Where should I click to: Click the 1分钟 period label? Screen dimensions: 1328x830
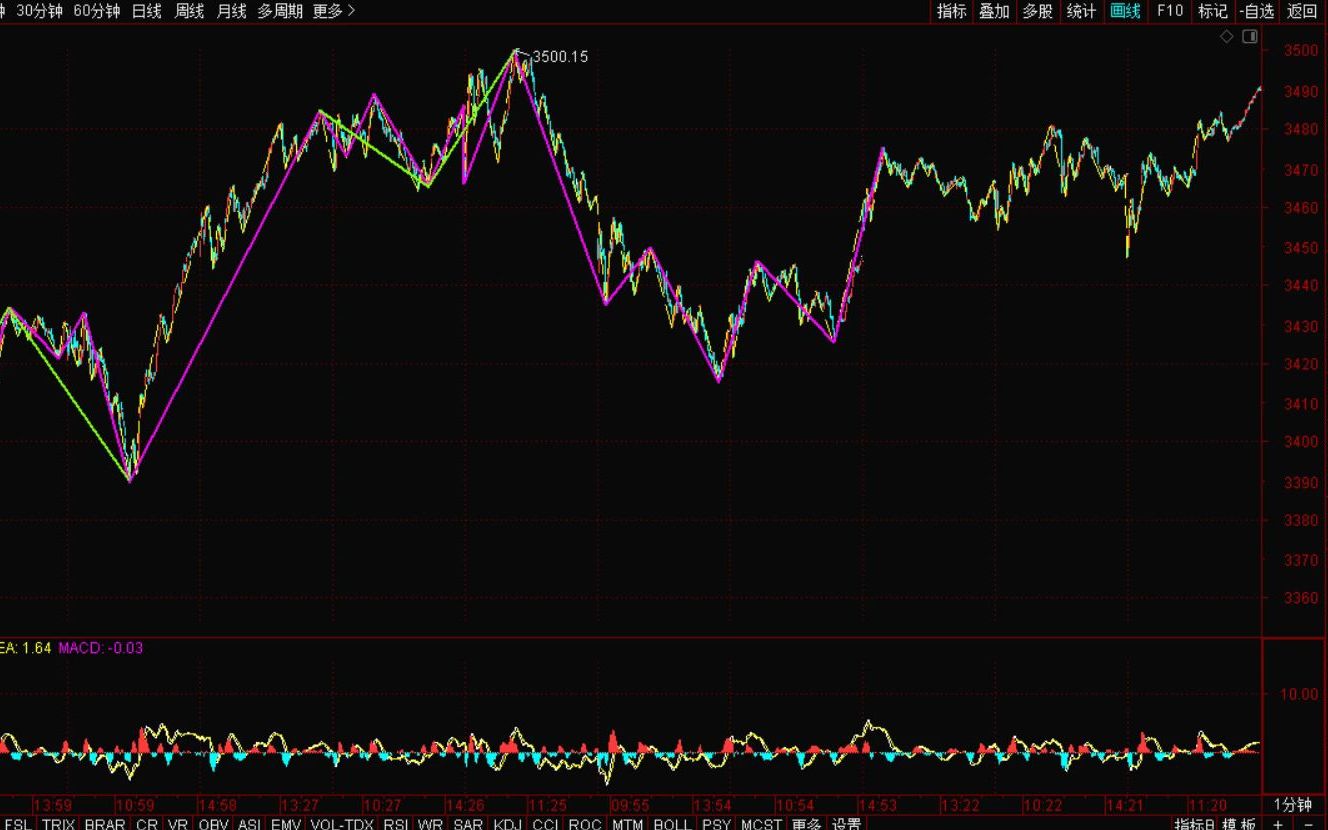coord(1292,805)
